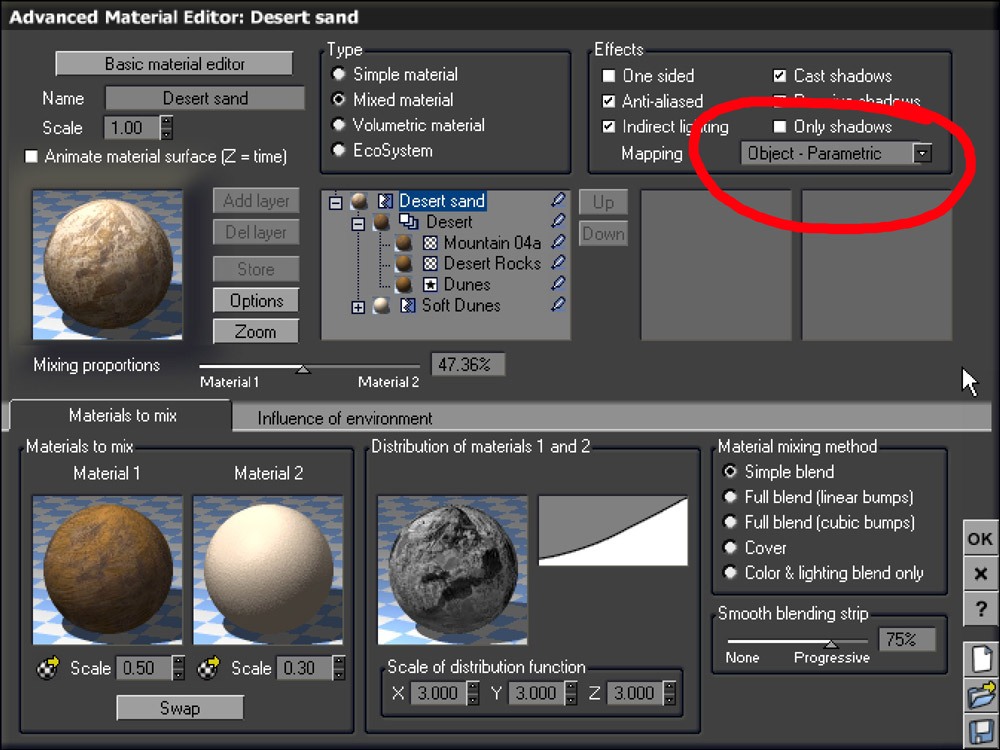Click the material Name field Desert sand
Screen dimensions: 1000x750
pos(205,98)
